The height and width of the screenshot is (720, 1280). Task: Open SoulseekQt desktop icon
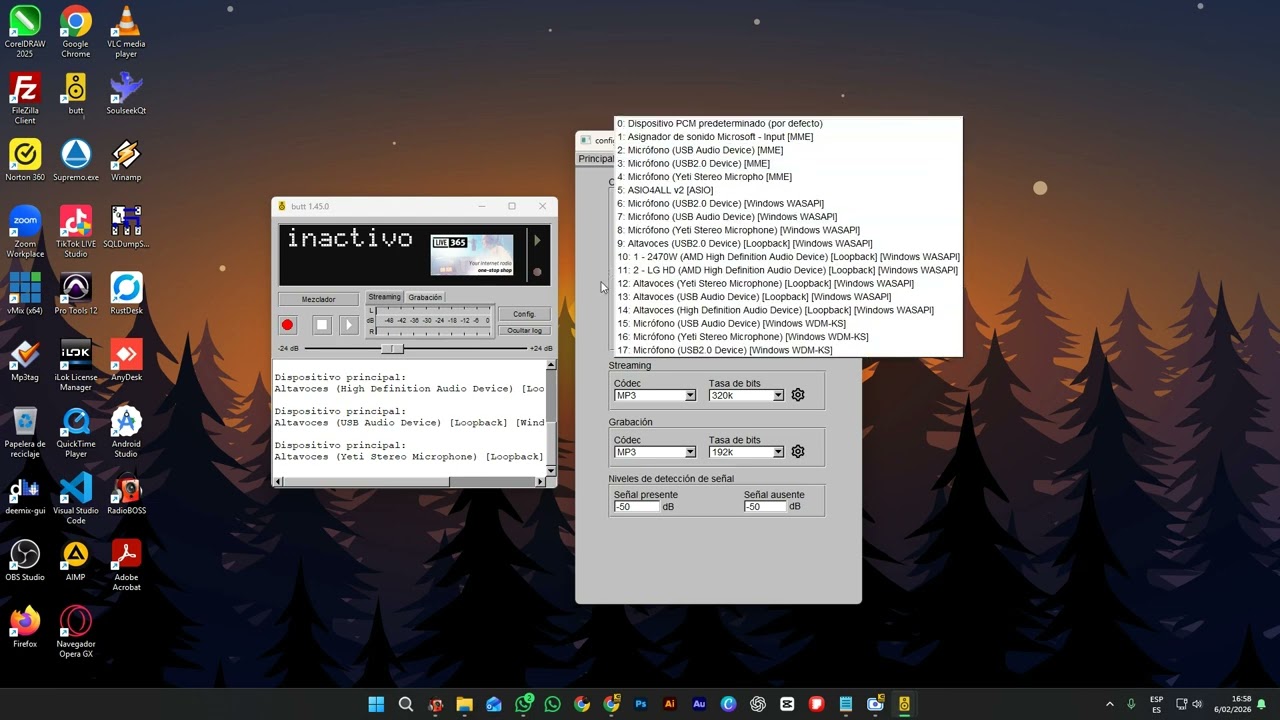point(126,94)
